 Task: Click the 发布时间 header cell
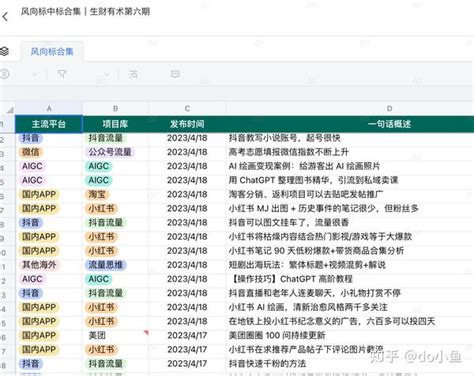tap(187, 124)
